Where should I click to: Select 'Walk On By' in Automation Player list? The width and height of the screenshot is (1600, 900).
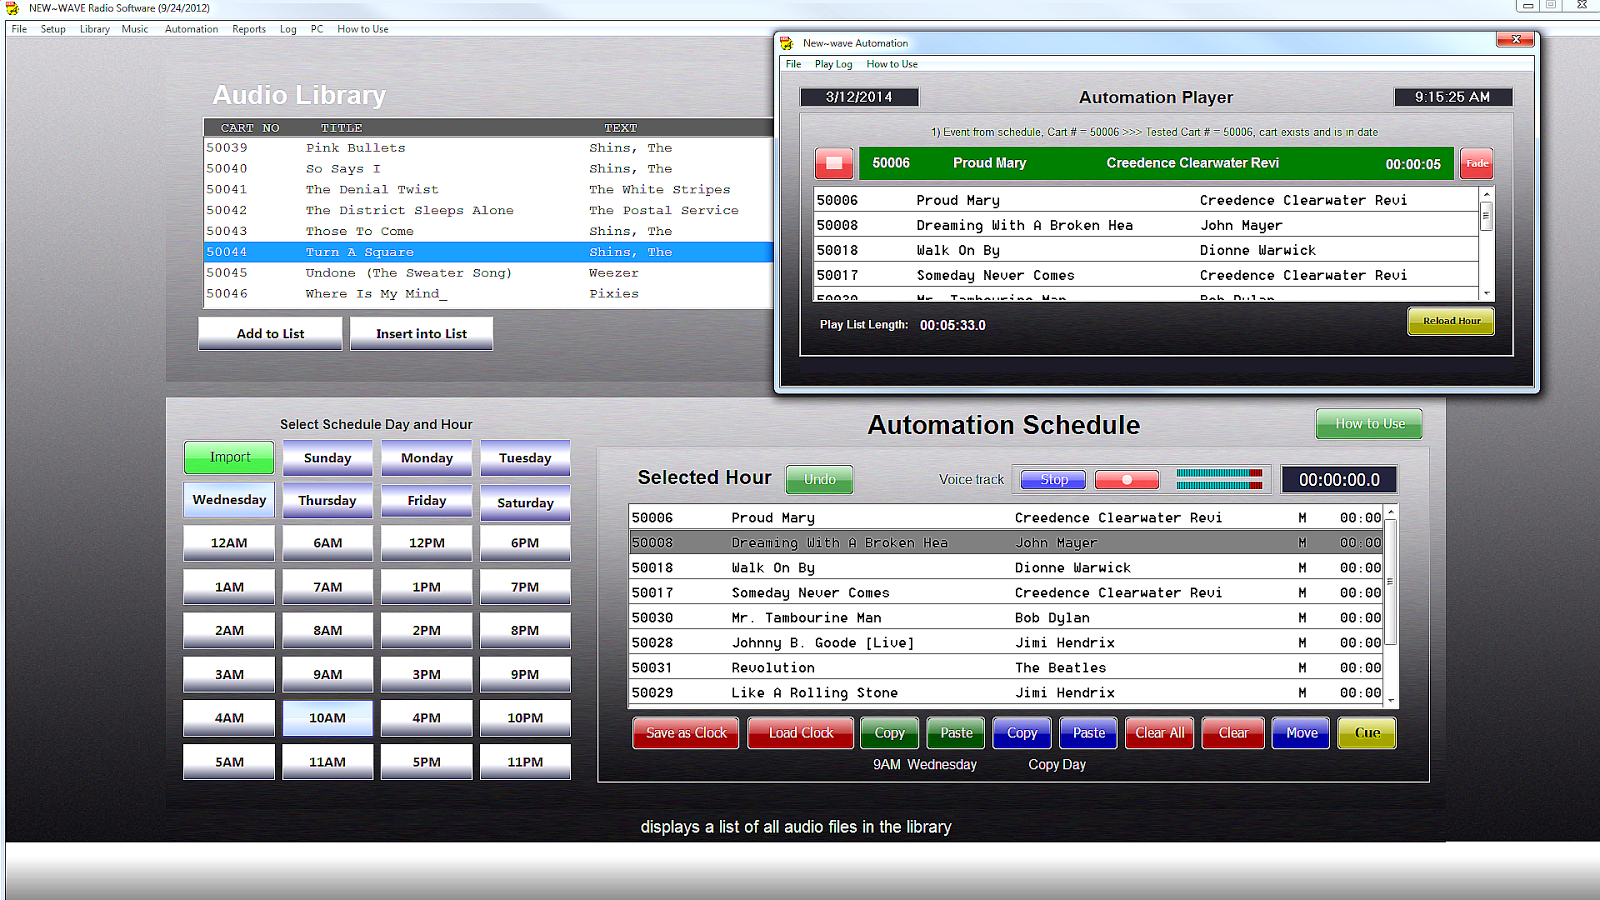pos(1146,250)
